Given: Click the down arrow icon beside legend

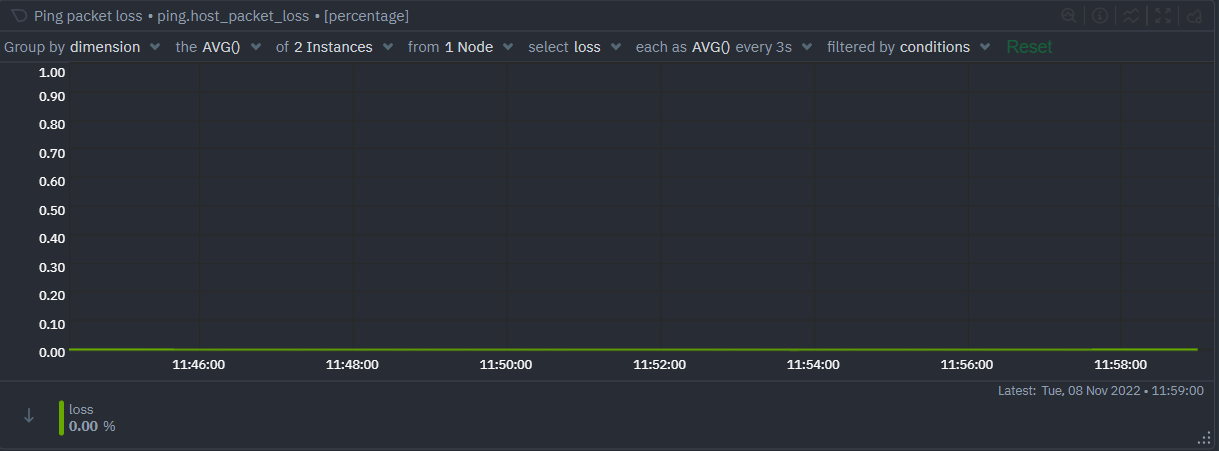Looking at the screenshot, I should (x=29, y=416).
